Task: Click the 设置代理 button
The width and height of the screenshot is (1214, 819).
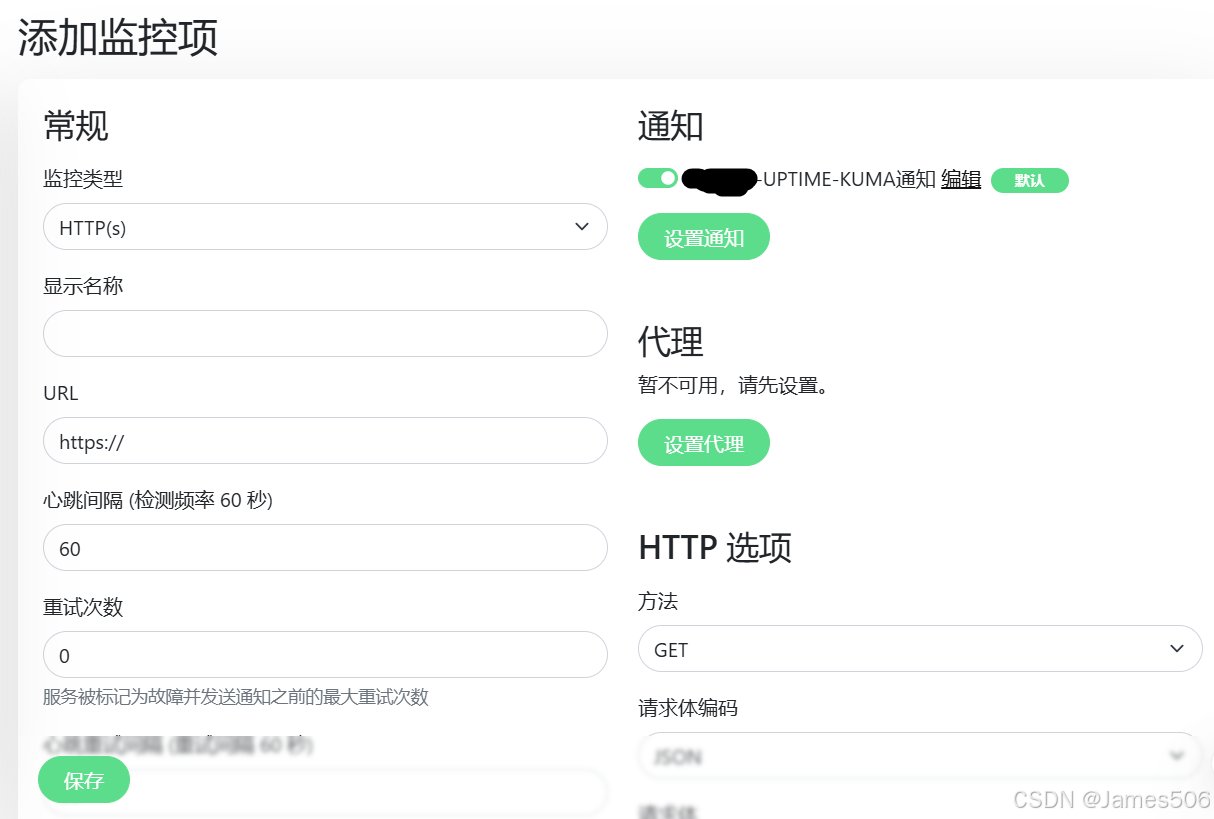Action: (704, 443)
